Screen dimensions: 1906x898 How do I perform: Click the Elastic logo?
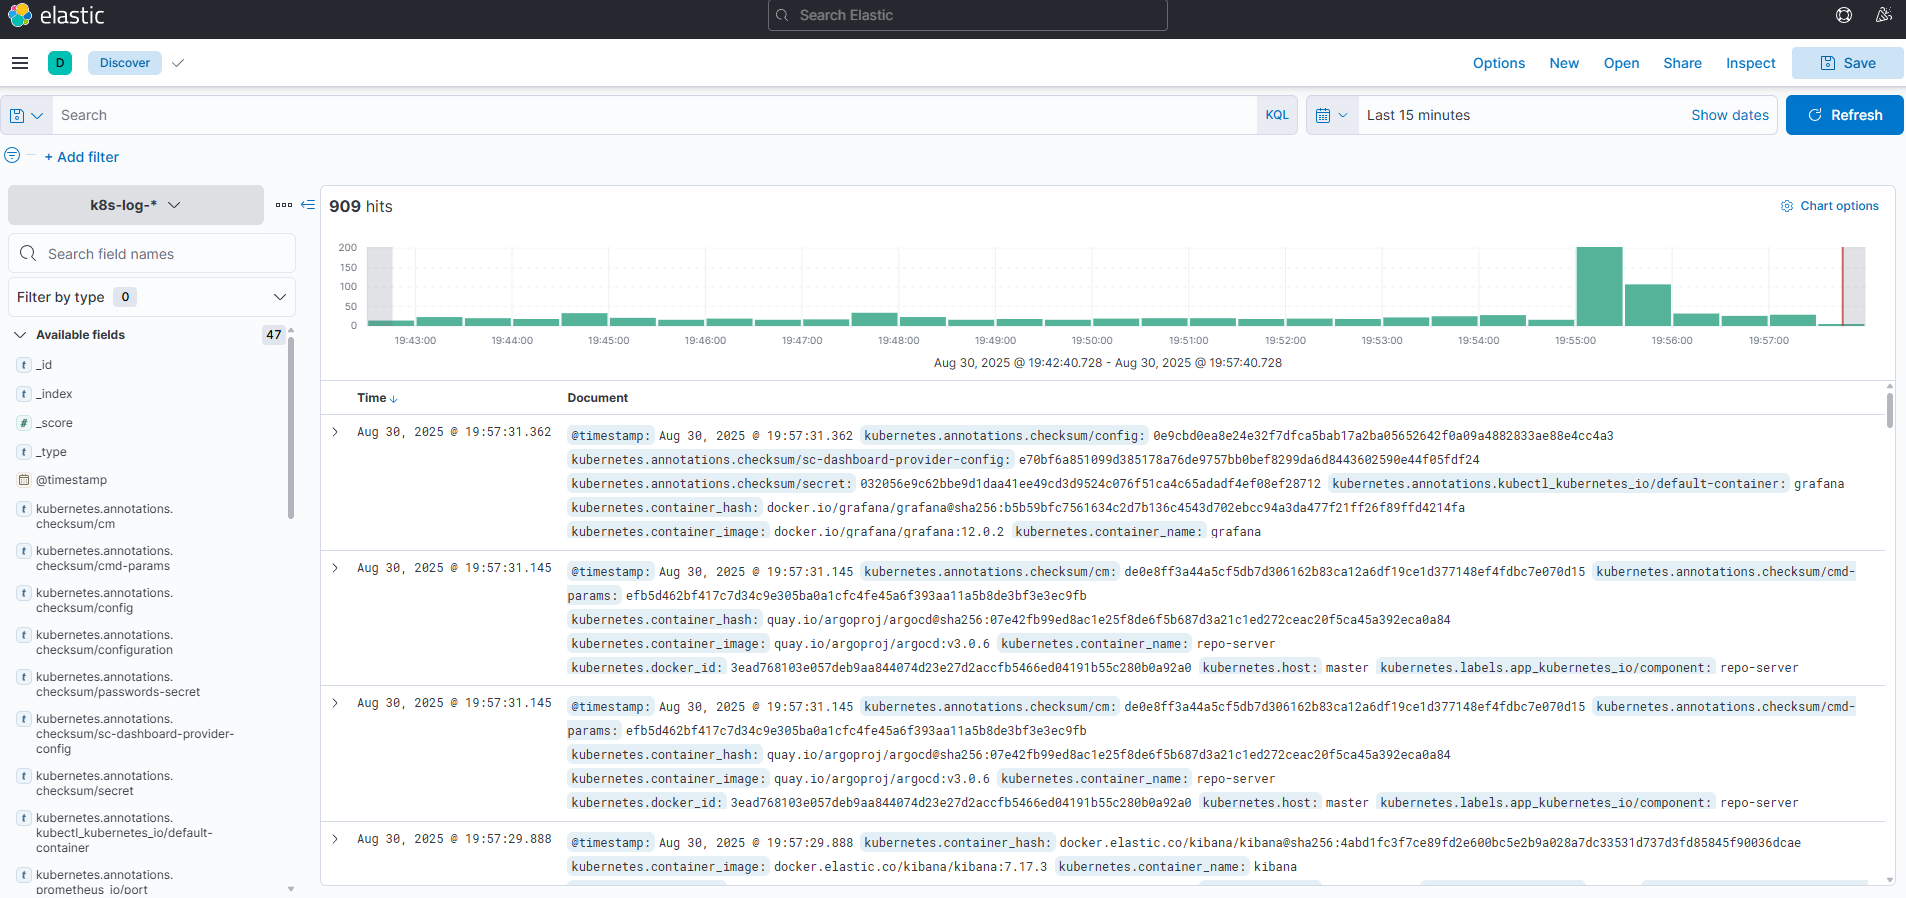click(56, 15)
